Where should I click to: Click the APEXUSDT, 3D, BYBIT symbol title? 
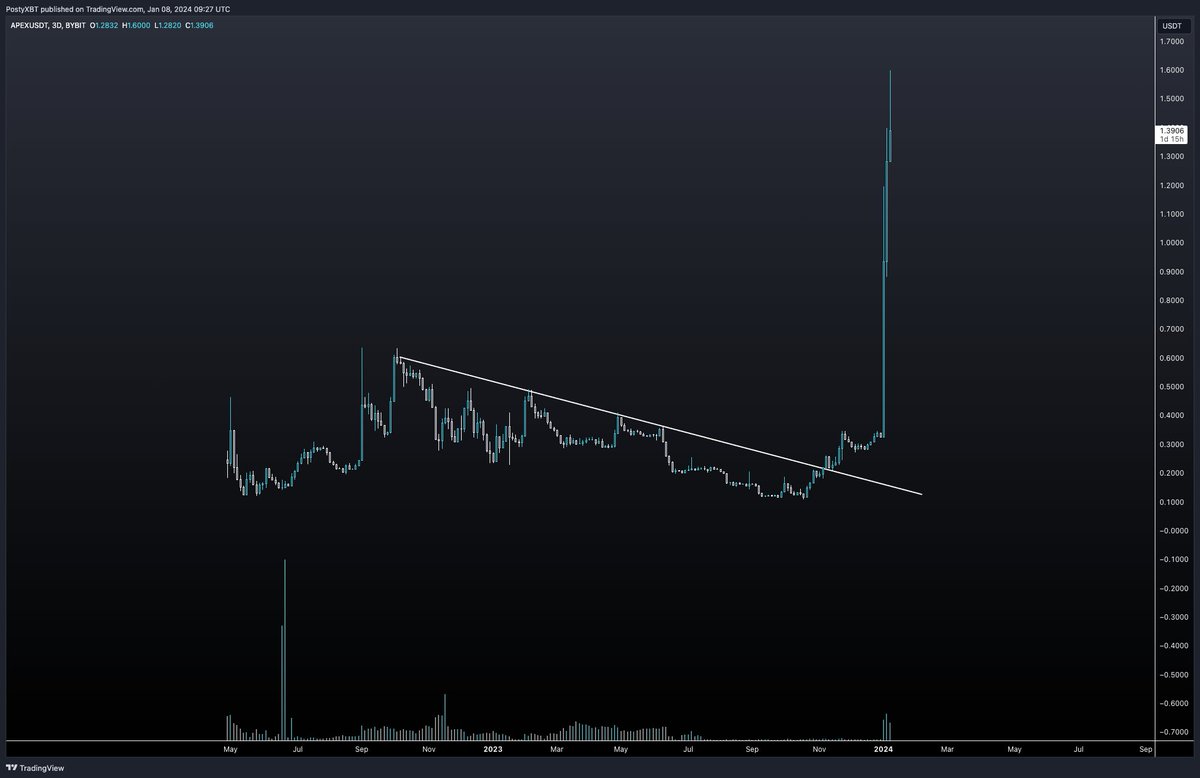(46, 25)
